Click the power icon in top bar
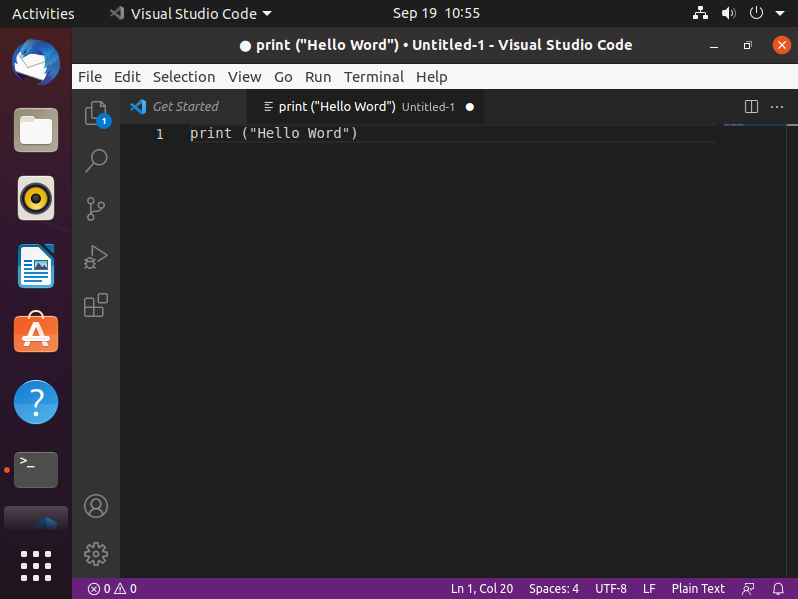This screenshot has height=599, width=798. 756,13
